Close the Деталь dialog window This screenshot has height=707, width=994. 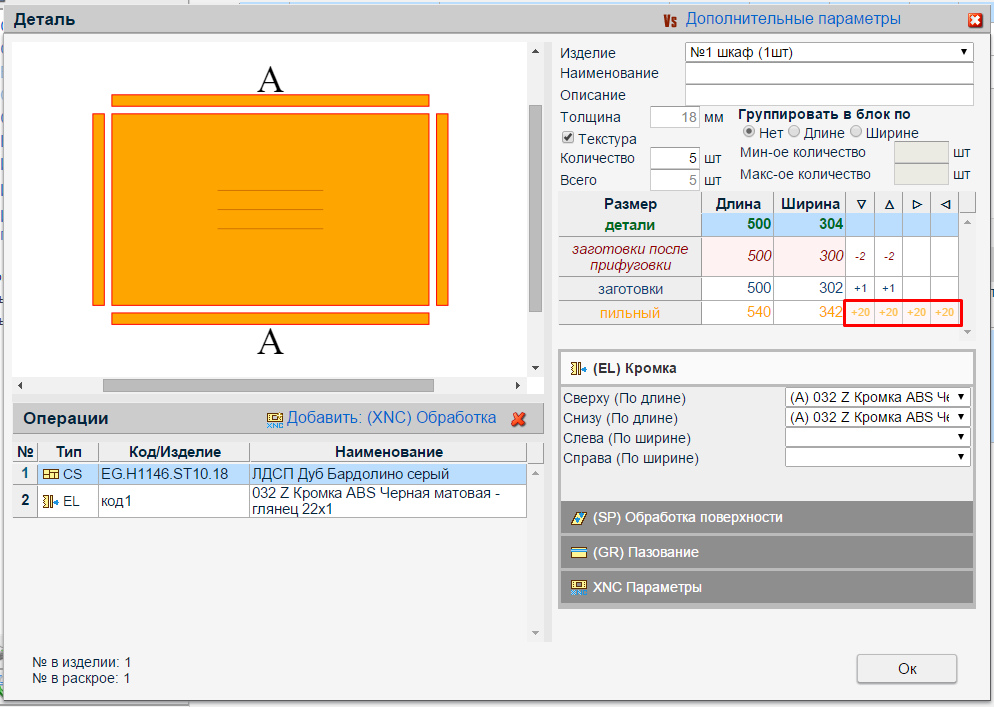pos(975,20)
